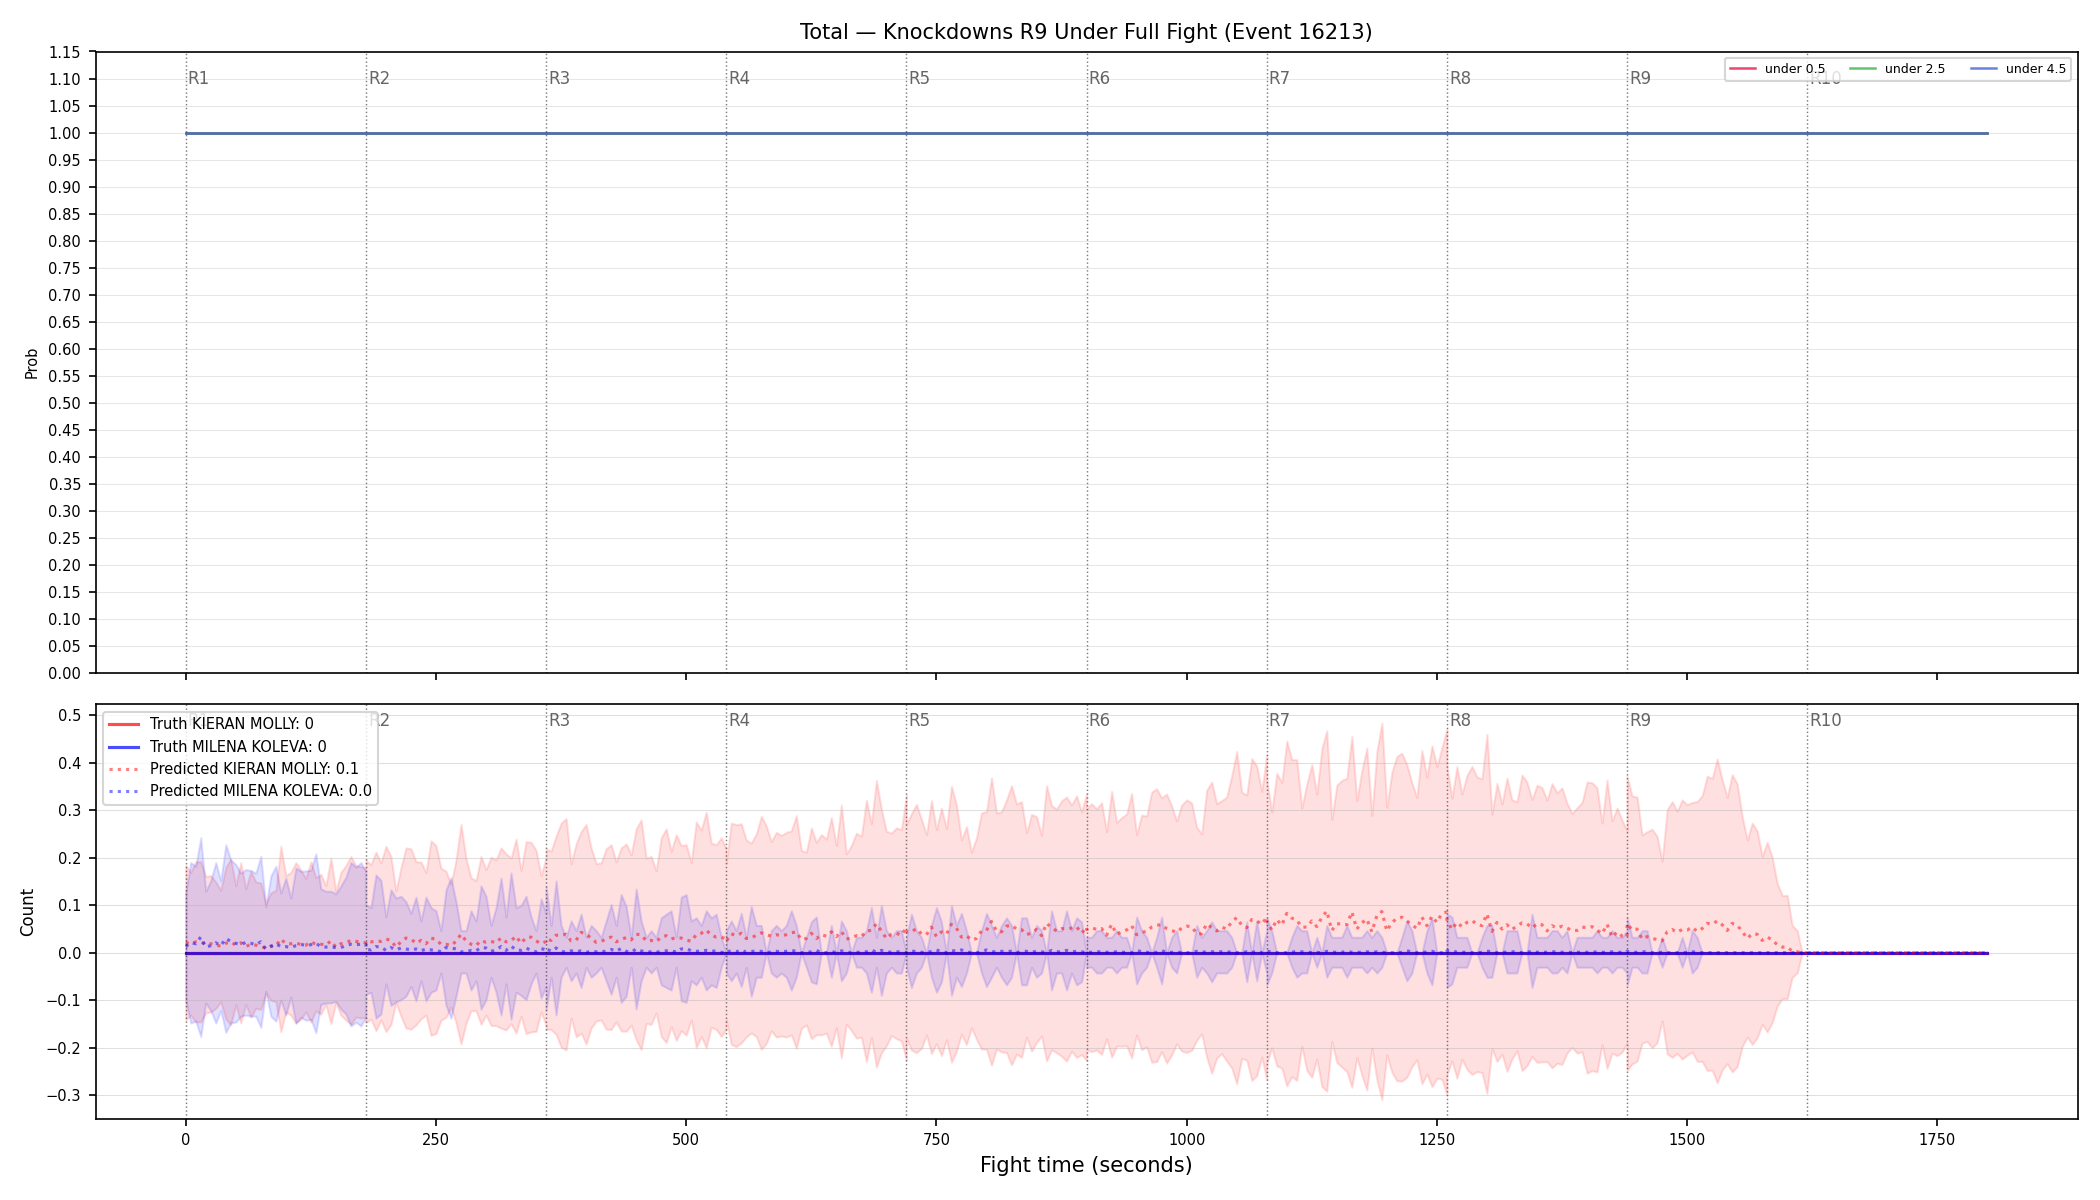The height and width of the screenshot is (1200, 2100).
Task: Click the "1250" x-axis tick label
Action: tap(1436, 1139)
